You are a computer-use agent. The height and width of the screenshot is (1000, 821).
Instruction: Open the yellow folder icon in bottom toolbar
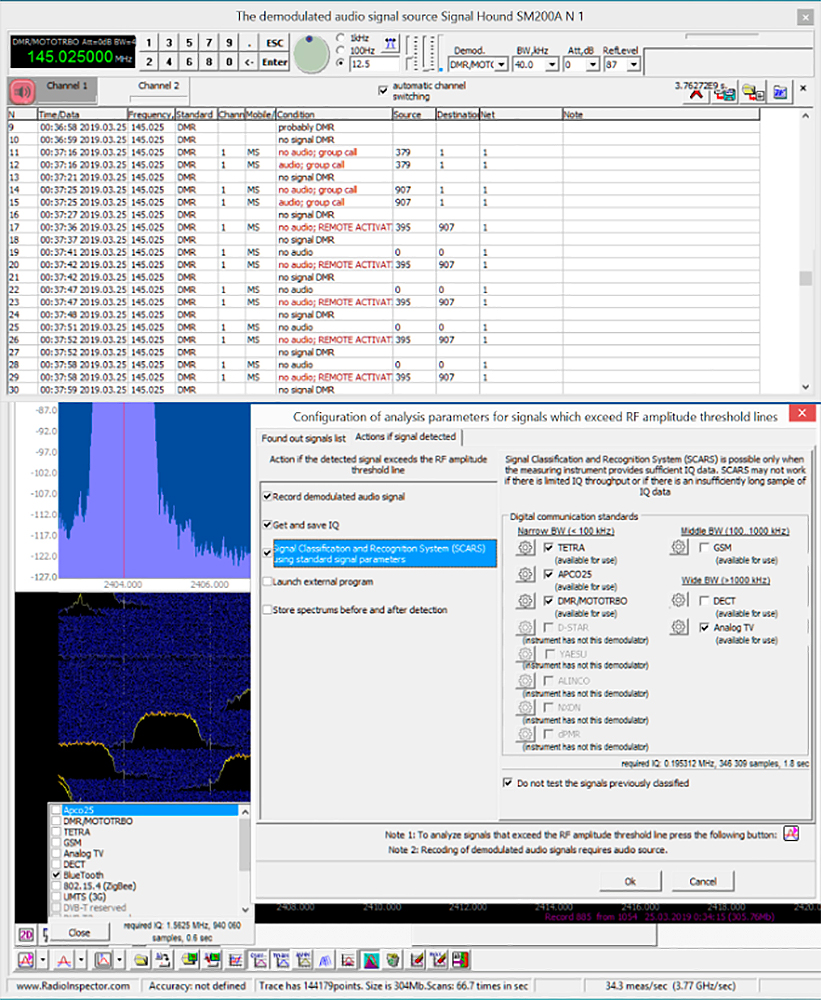(x=140, y=959)
